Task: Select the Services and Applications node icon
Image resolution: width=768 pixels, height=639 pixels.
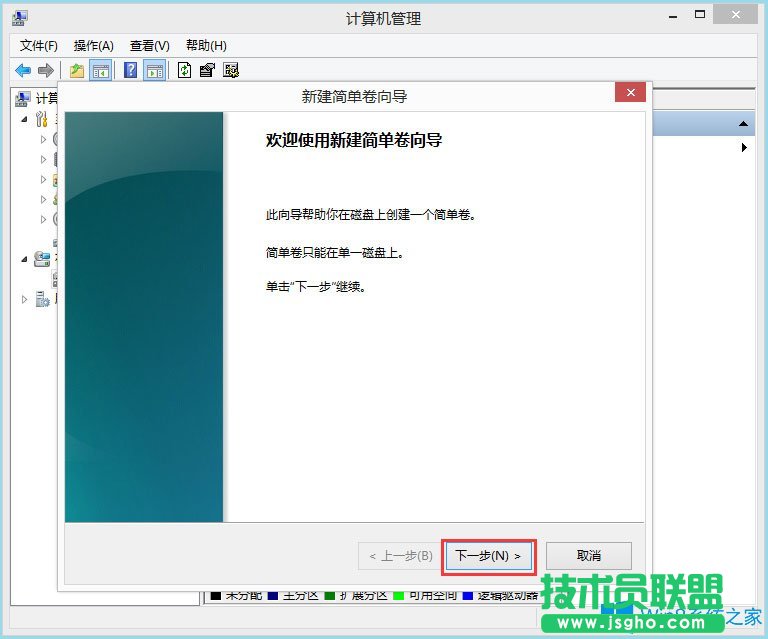Action: click(43, 299)
